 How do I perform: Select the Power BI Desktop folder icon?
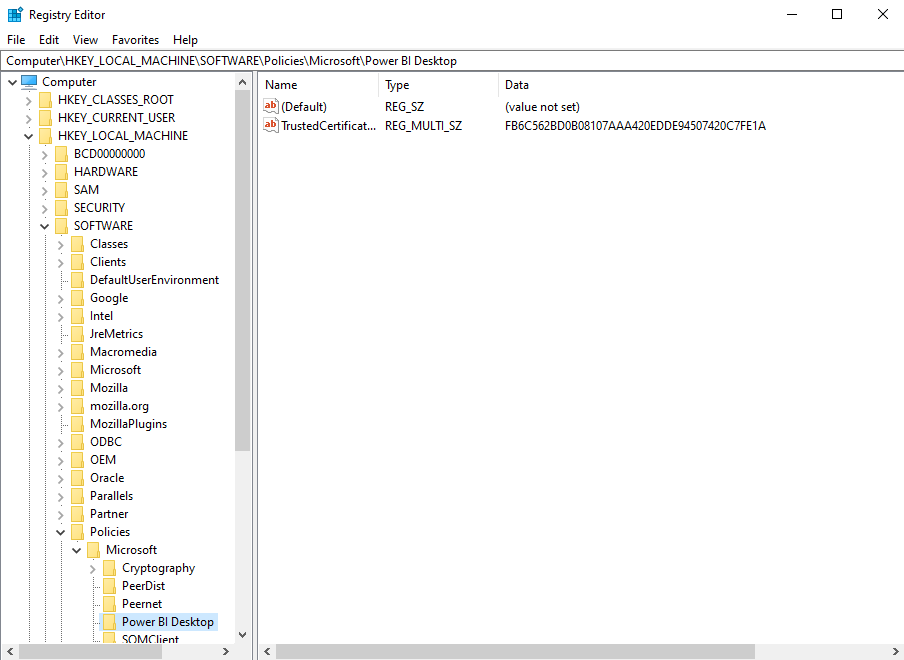[x=108, y=621]
